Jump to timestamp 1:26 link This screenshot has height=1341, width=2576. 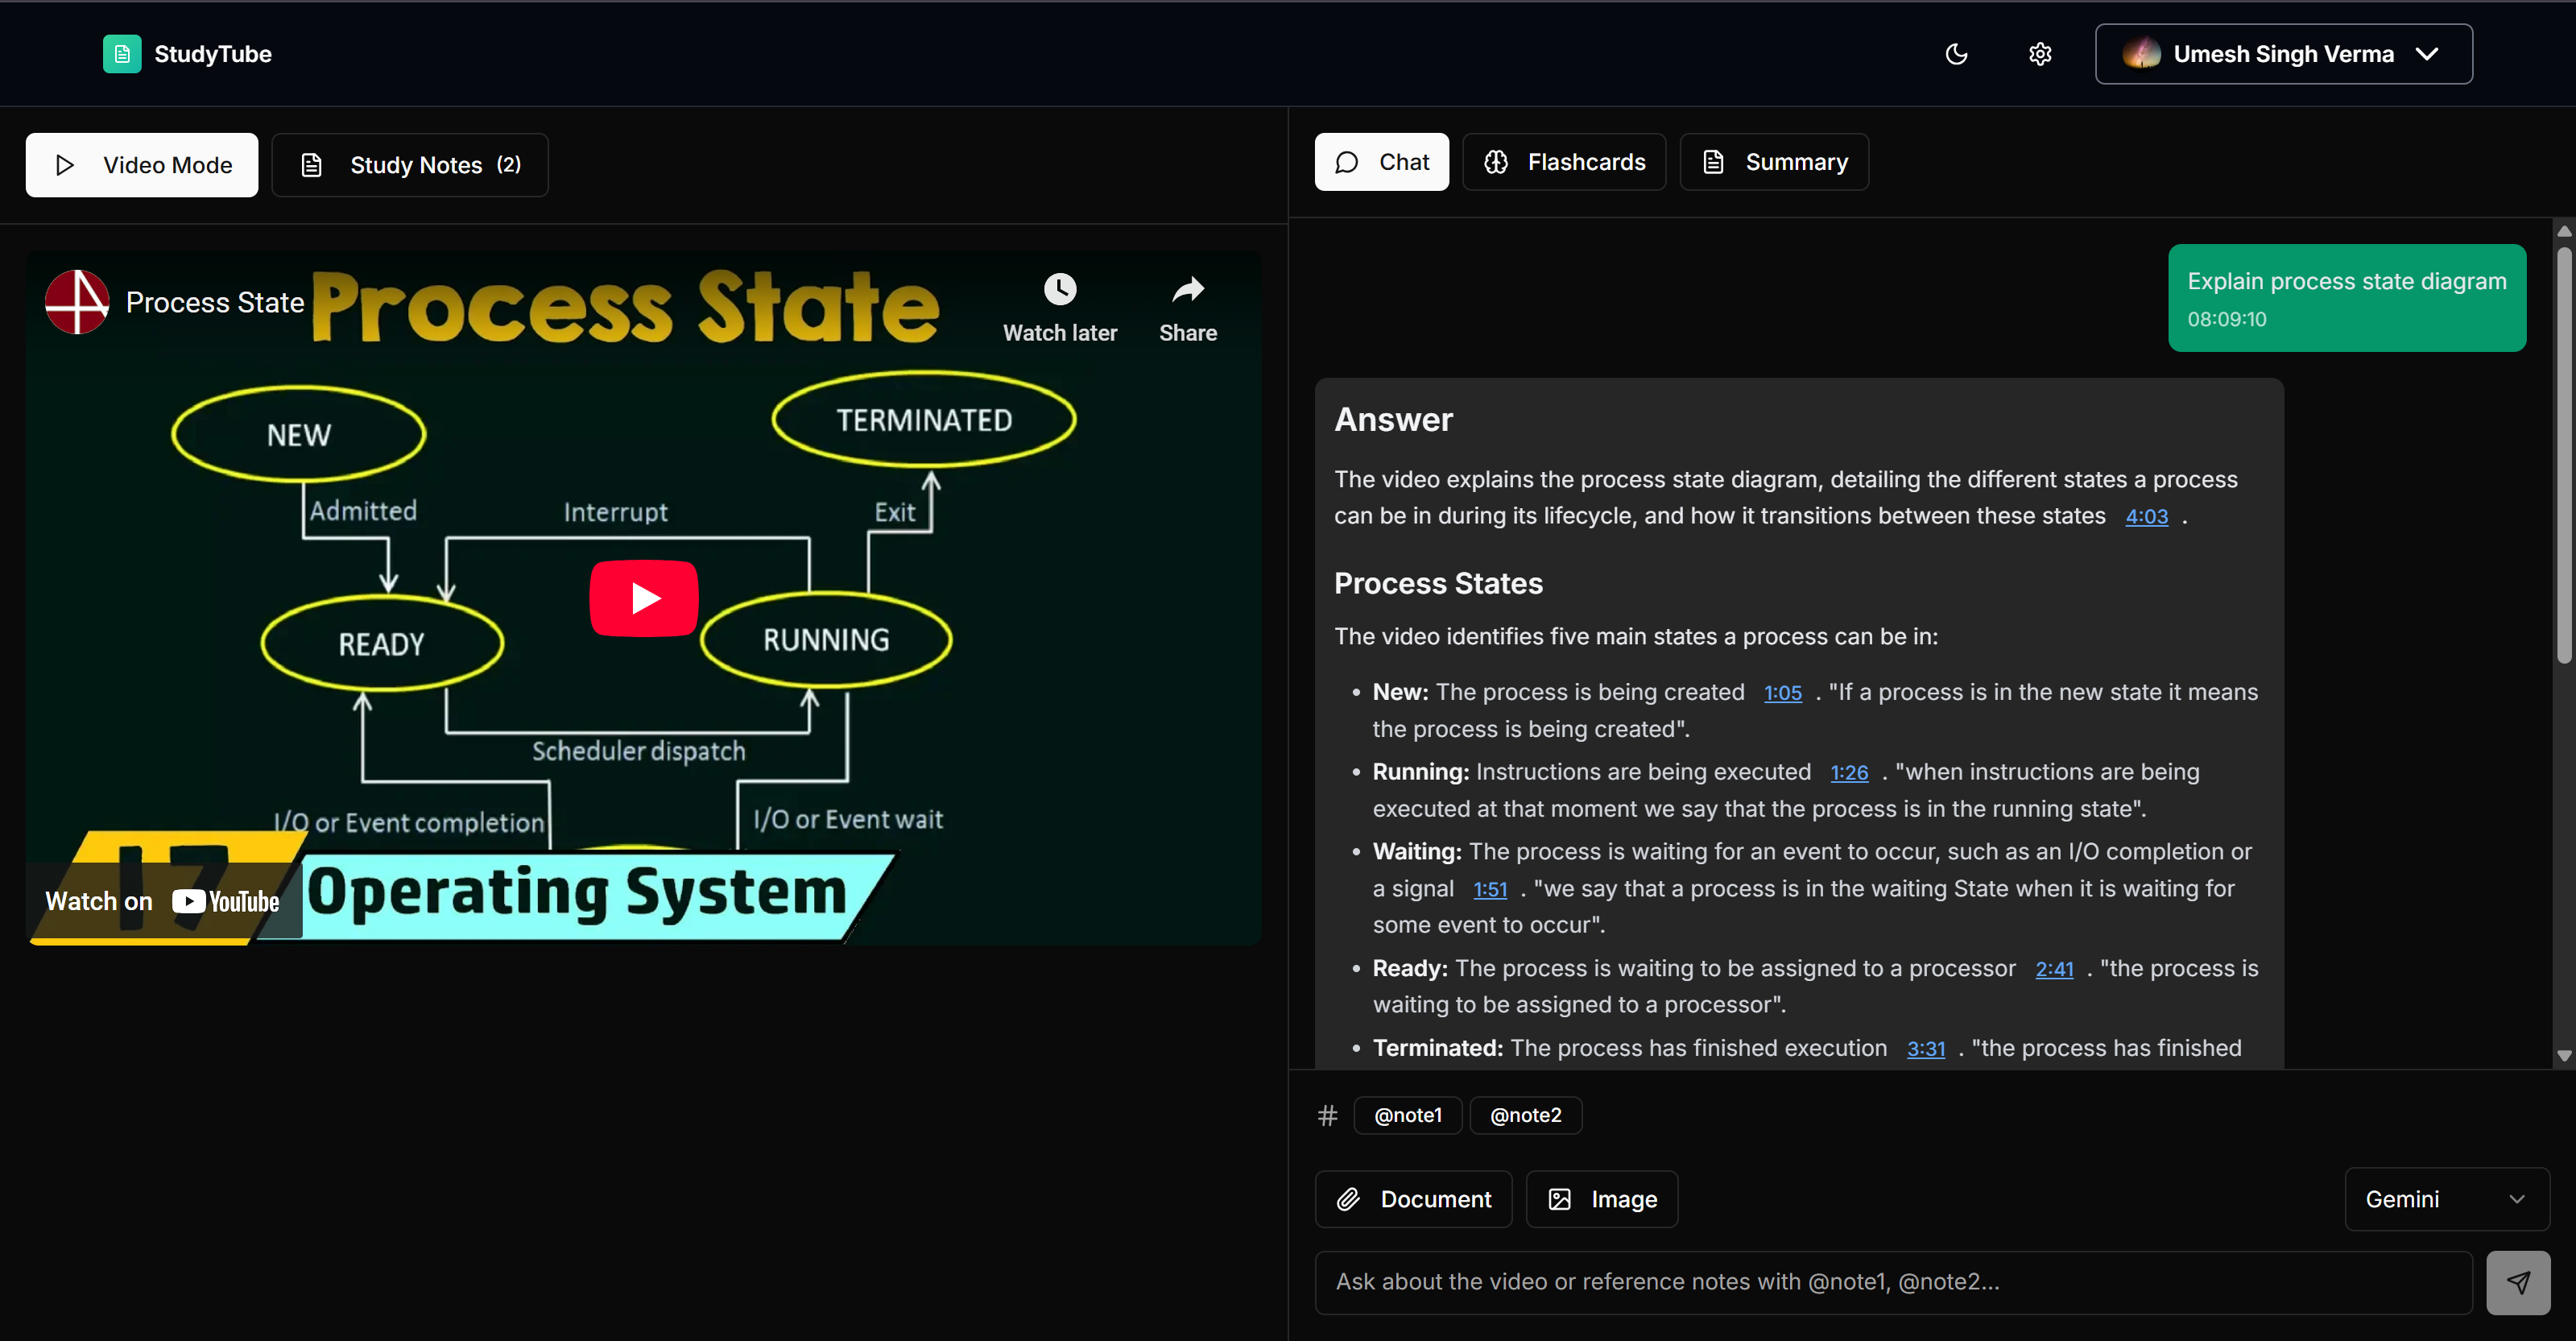pyautogui.click(x=1849, y=773)
